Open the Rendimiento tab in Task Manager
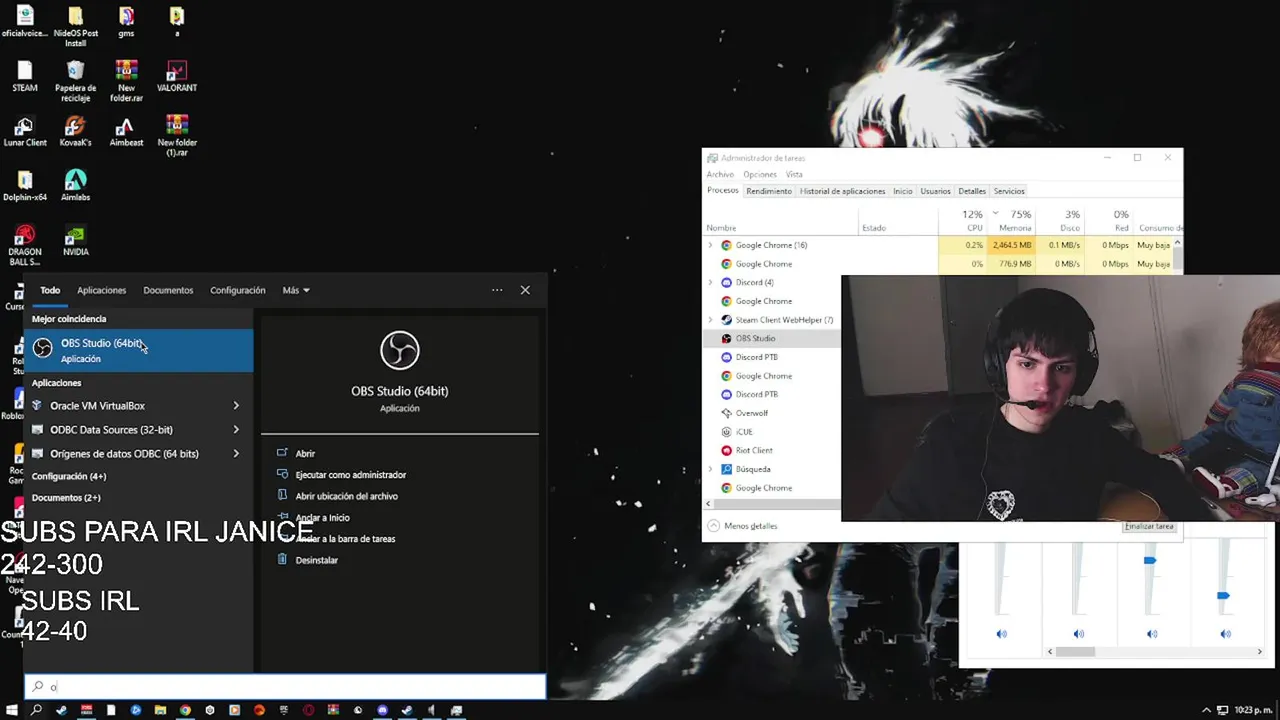This screenshot has height=720, width=1280. [x=769, y=191]
